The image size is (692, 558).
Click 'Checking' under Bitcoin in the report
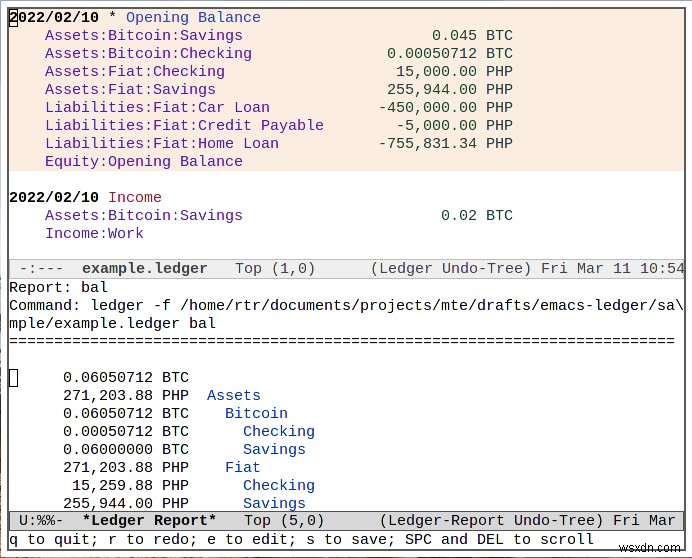(278, 431)
